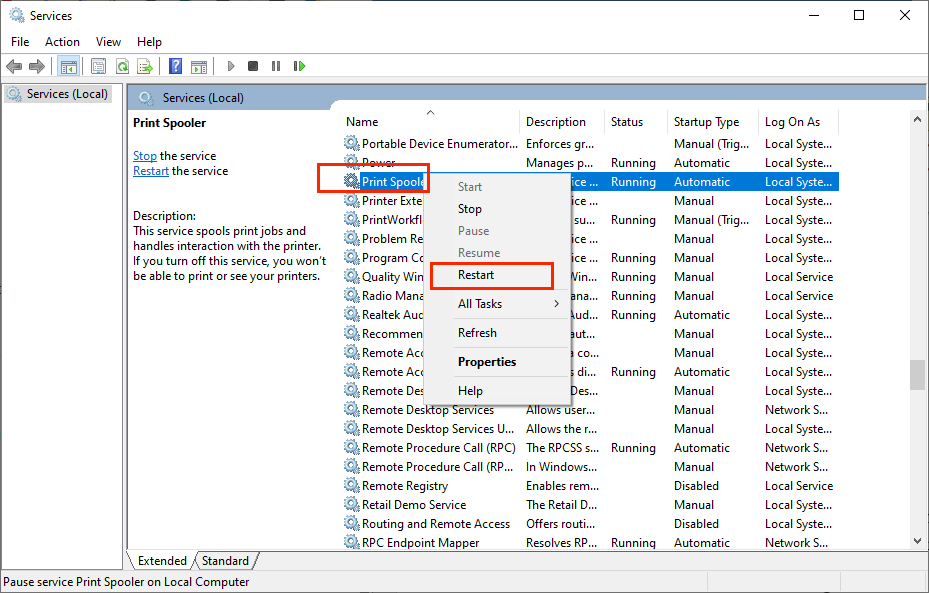Click the Restart the service link
The width and height of the screenshot is (929, 593).
(x=151, y=171)
